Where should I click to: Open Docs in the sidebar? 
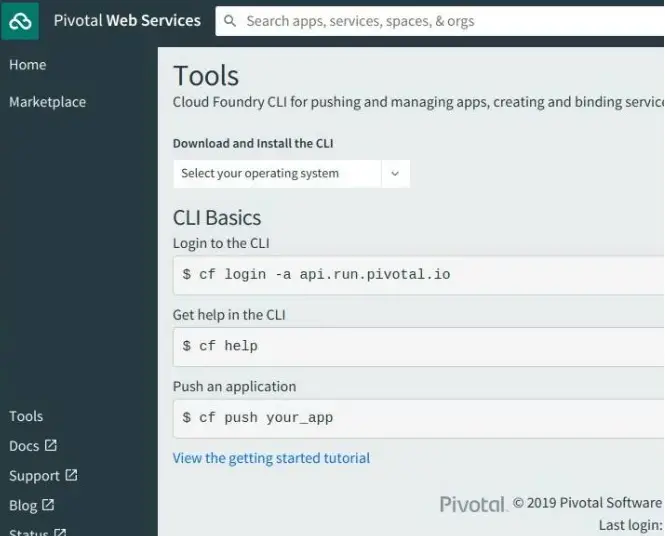(24, 446)
